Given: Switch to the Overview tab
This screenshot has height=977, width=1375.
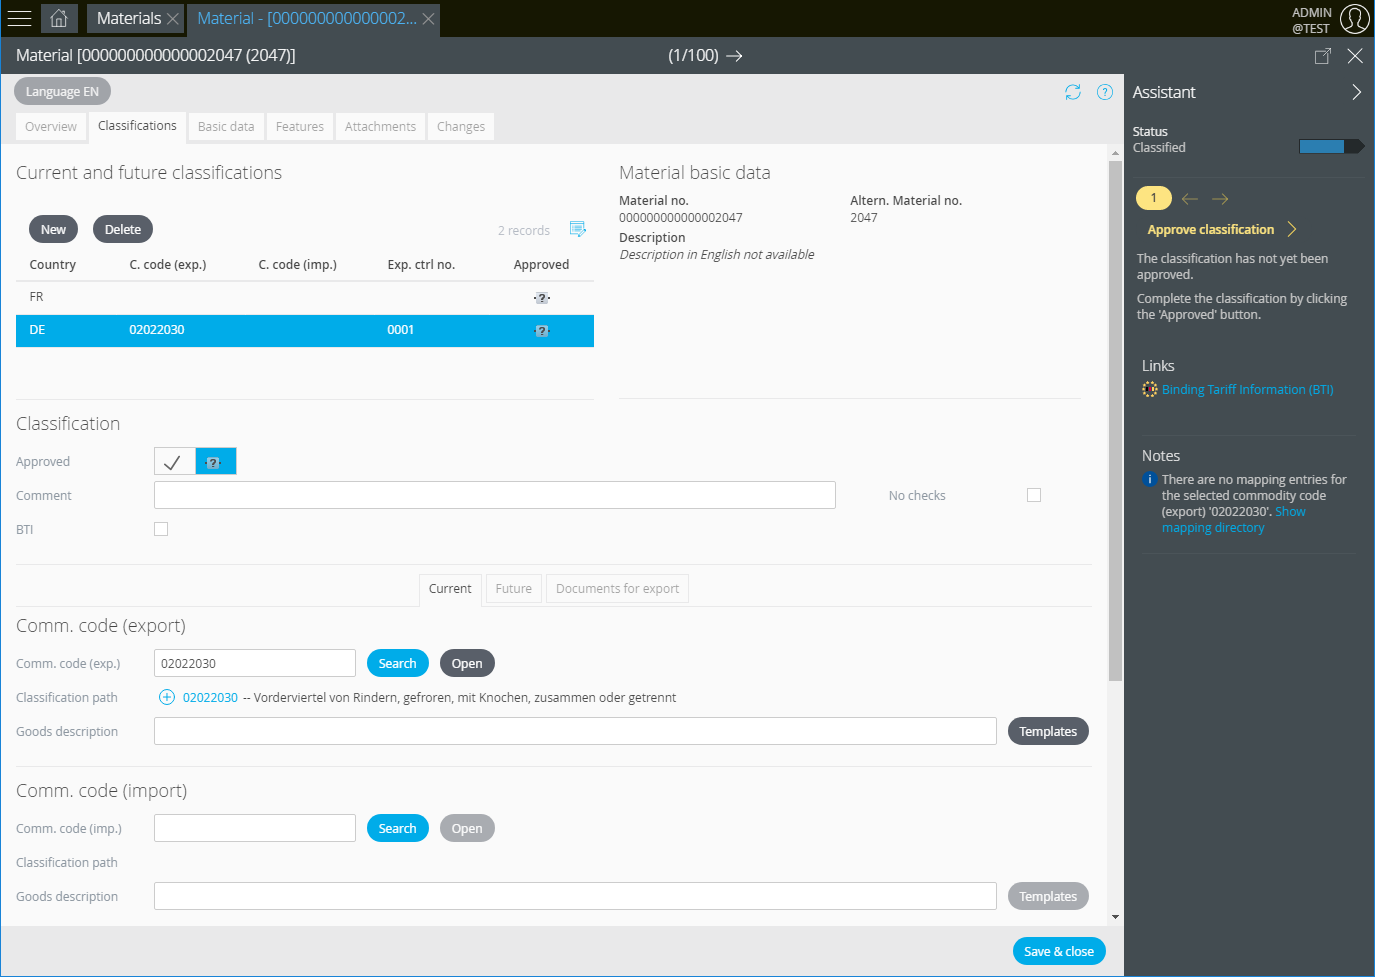Looking at the screenshot, I should (x=51, y=127).
